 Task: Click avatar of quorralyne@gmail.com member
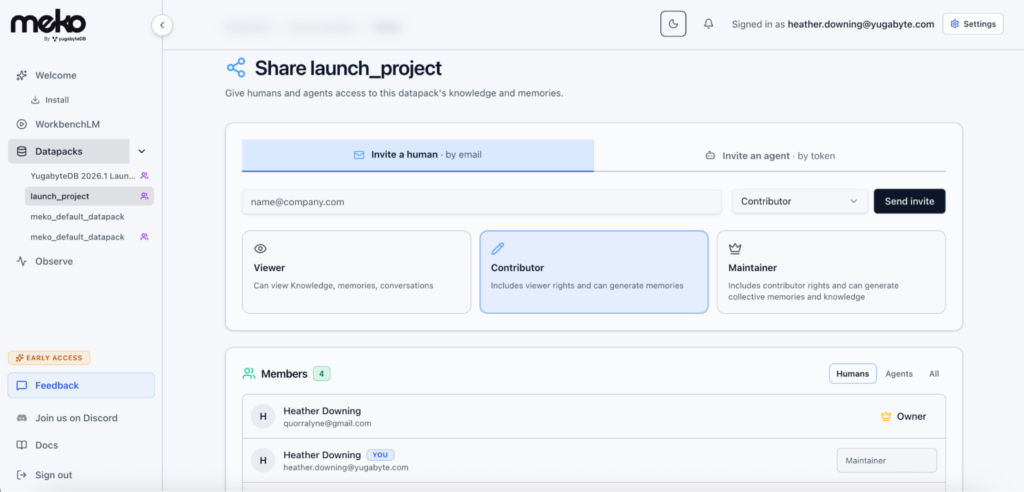pyautogui.click(x=263, y=416)
